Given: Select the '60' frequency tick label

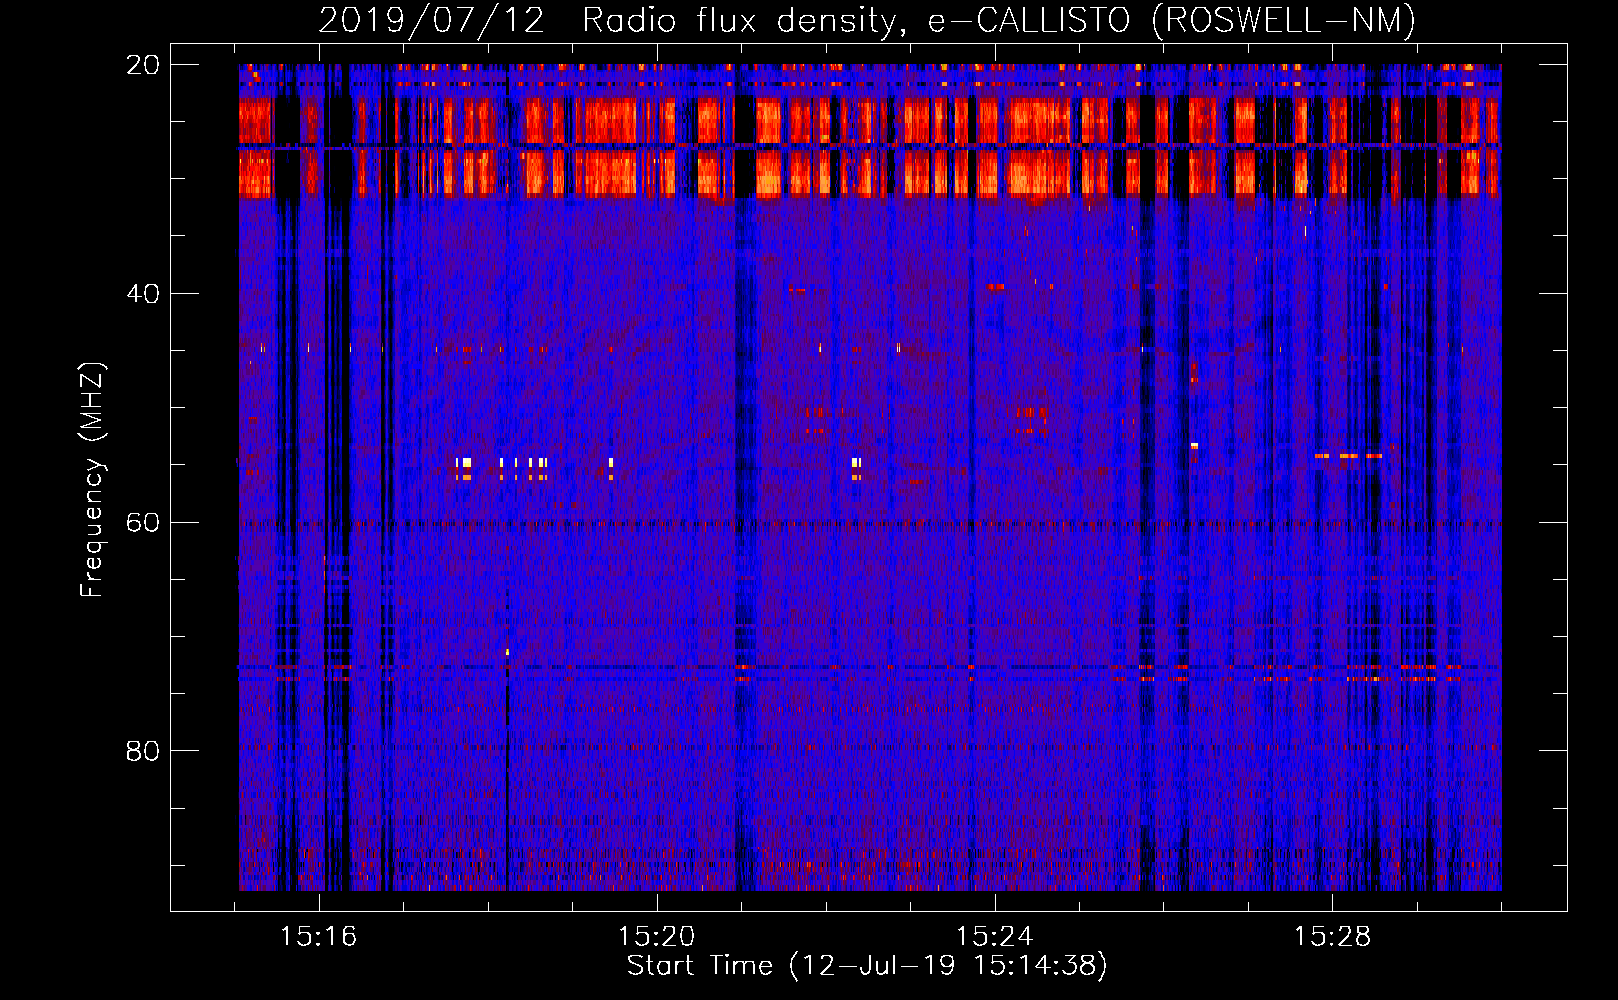Looking at the screenshot, I should click(143, 523).
